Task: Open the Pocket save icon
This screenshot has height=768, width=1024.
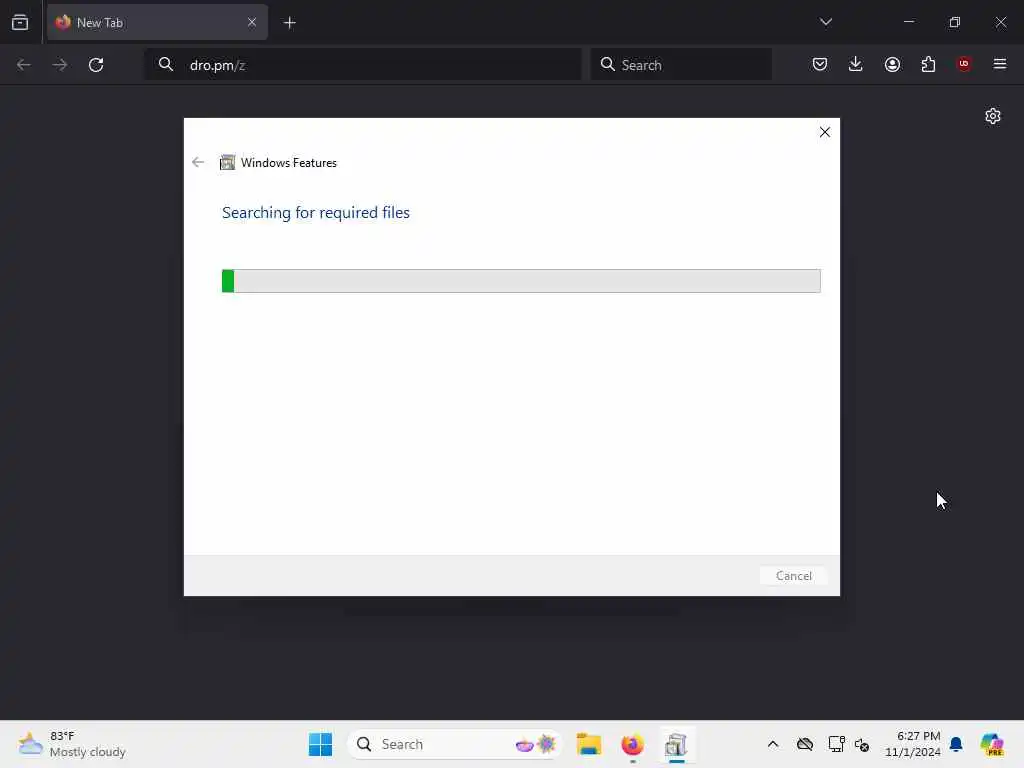Action: point(820,64)
